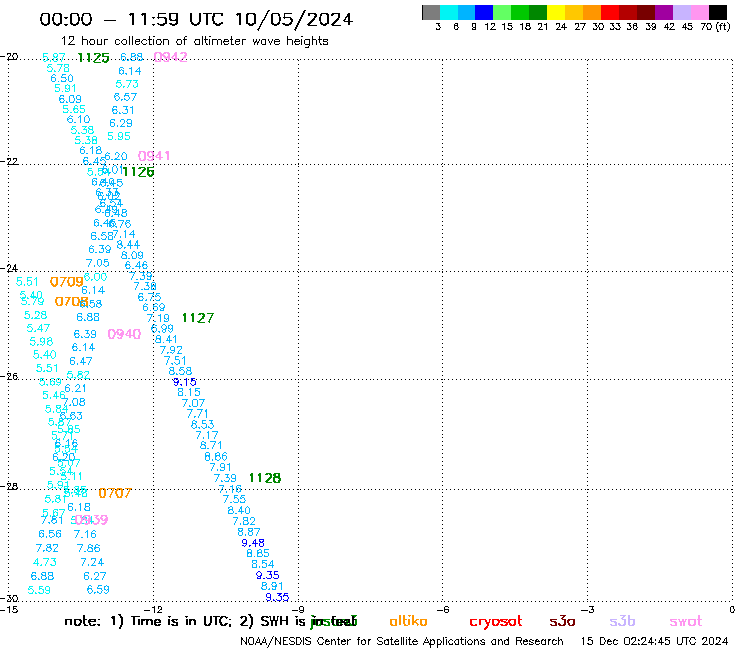Click the -3 longitude axis label

pyautogui.click(x=588, y=610)
